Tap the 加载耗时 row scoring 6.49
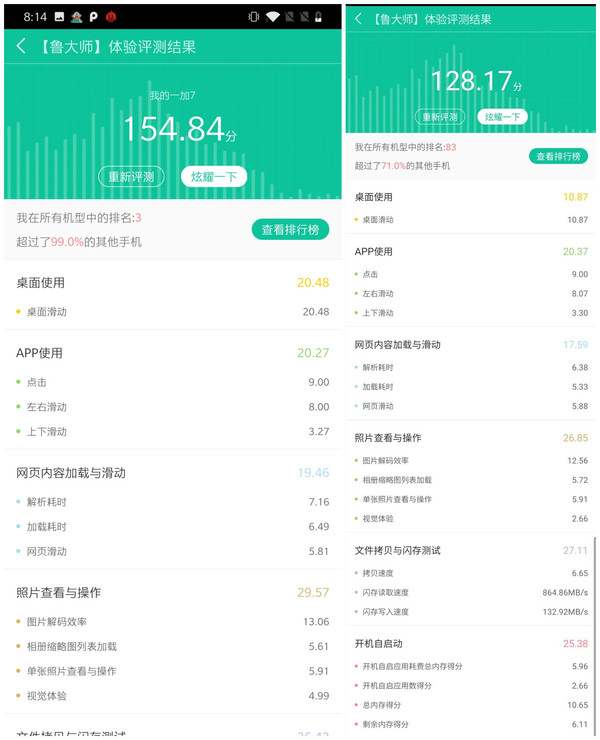This screenshot has width=600, height=740. click(x=172, y=526)
